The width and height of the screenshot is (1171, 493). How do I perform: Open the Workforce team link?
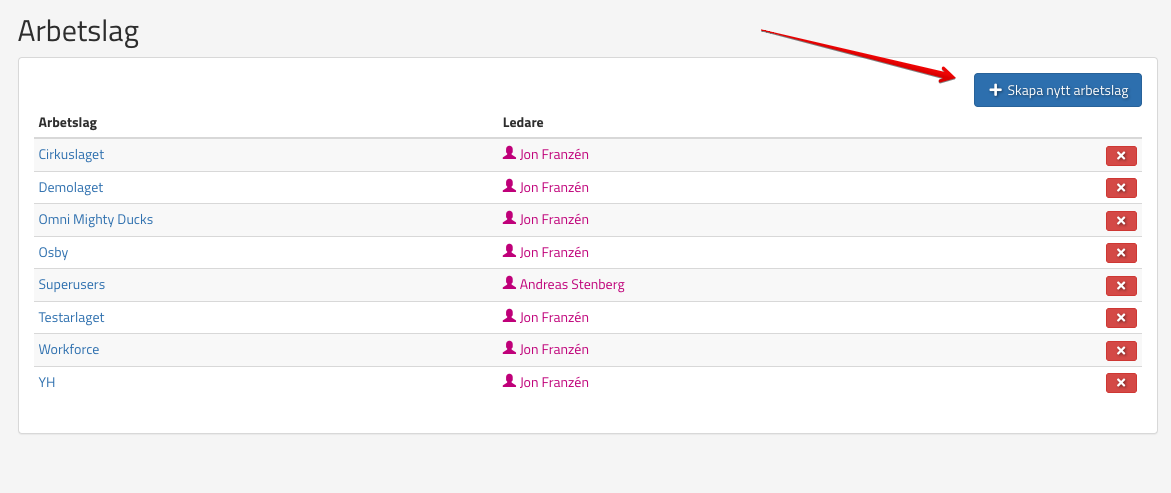(x=69, y=349)
